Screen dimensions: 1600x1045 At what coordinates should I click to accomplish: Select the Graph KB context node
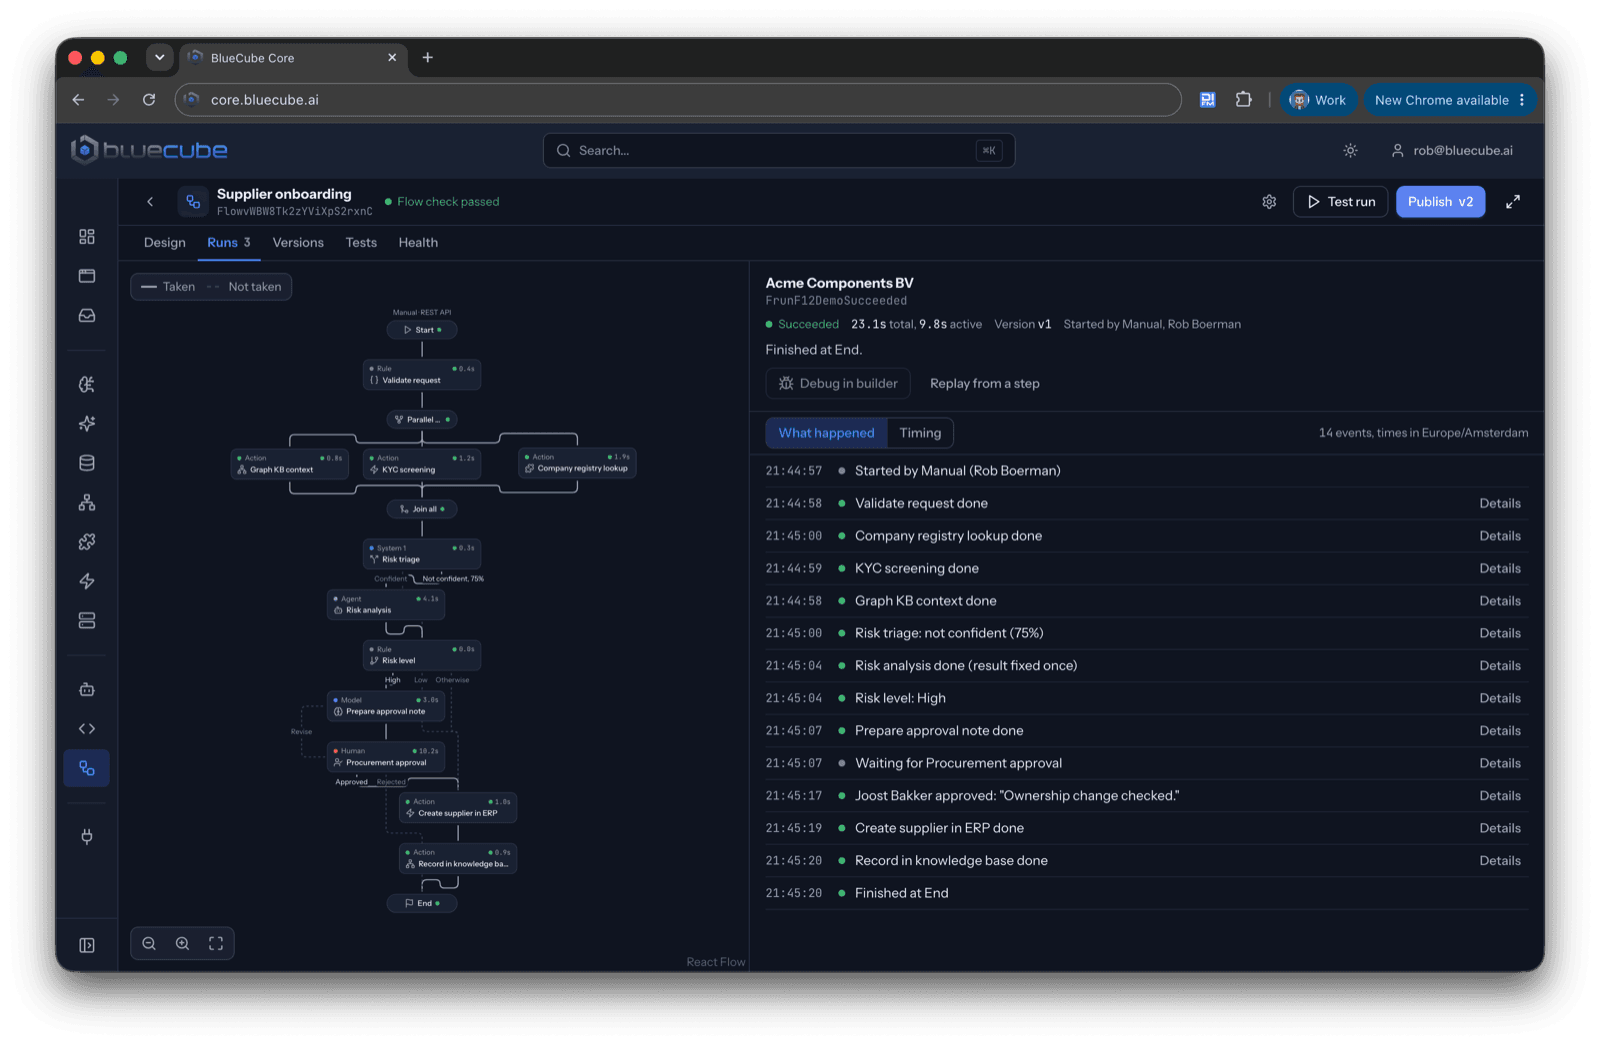pos(290,464)
